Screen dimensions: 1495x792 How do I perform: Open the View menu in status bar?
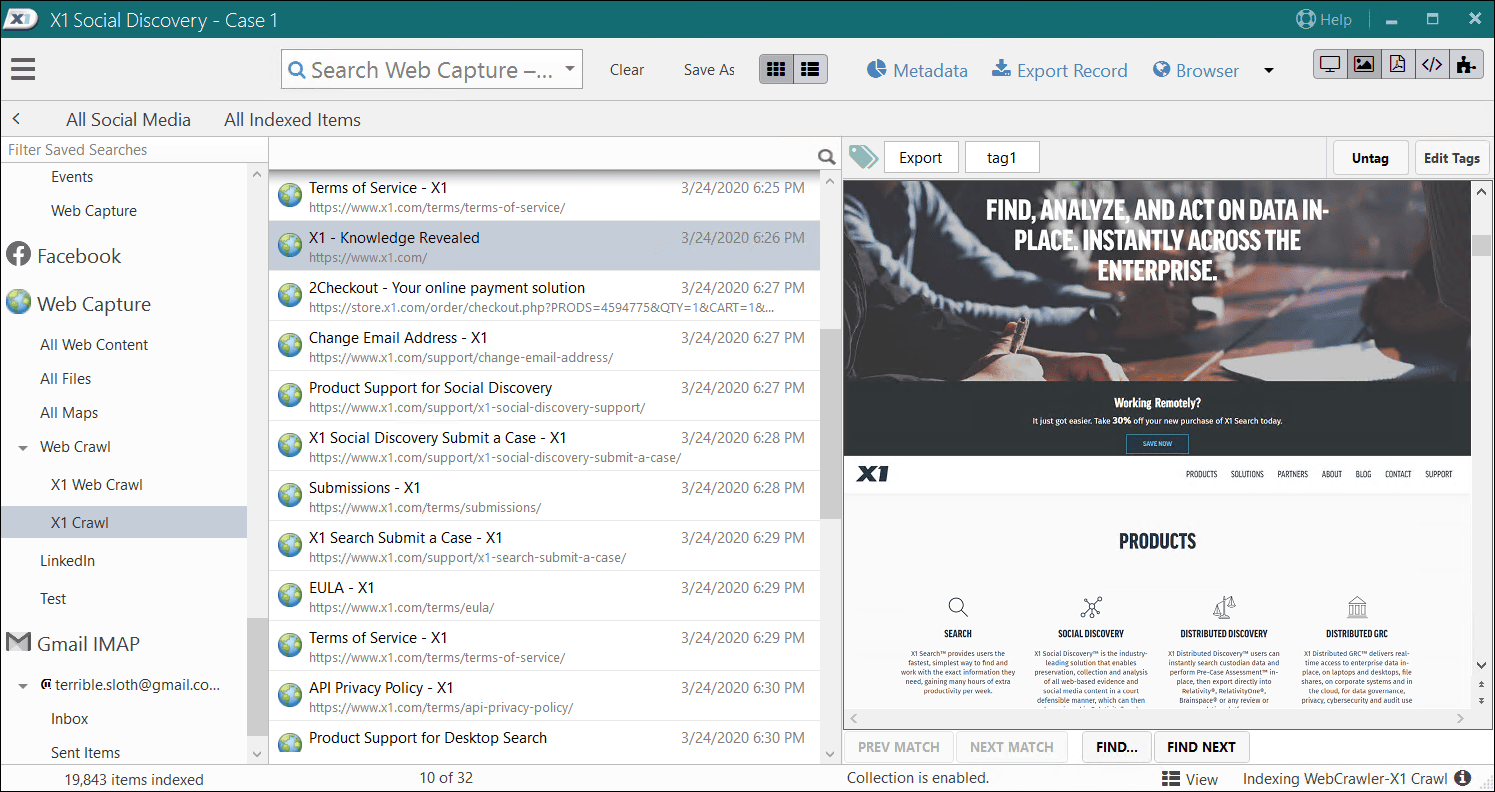(x=1190, y=779)
